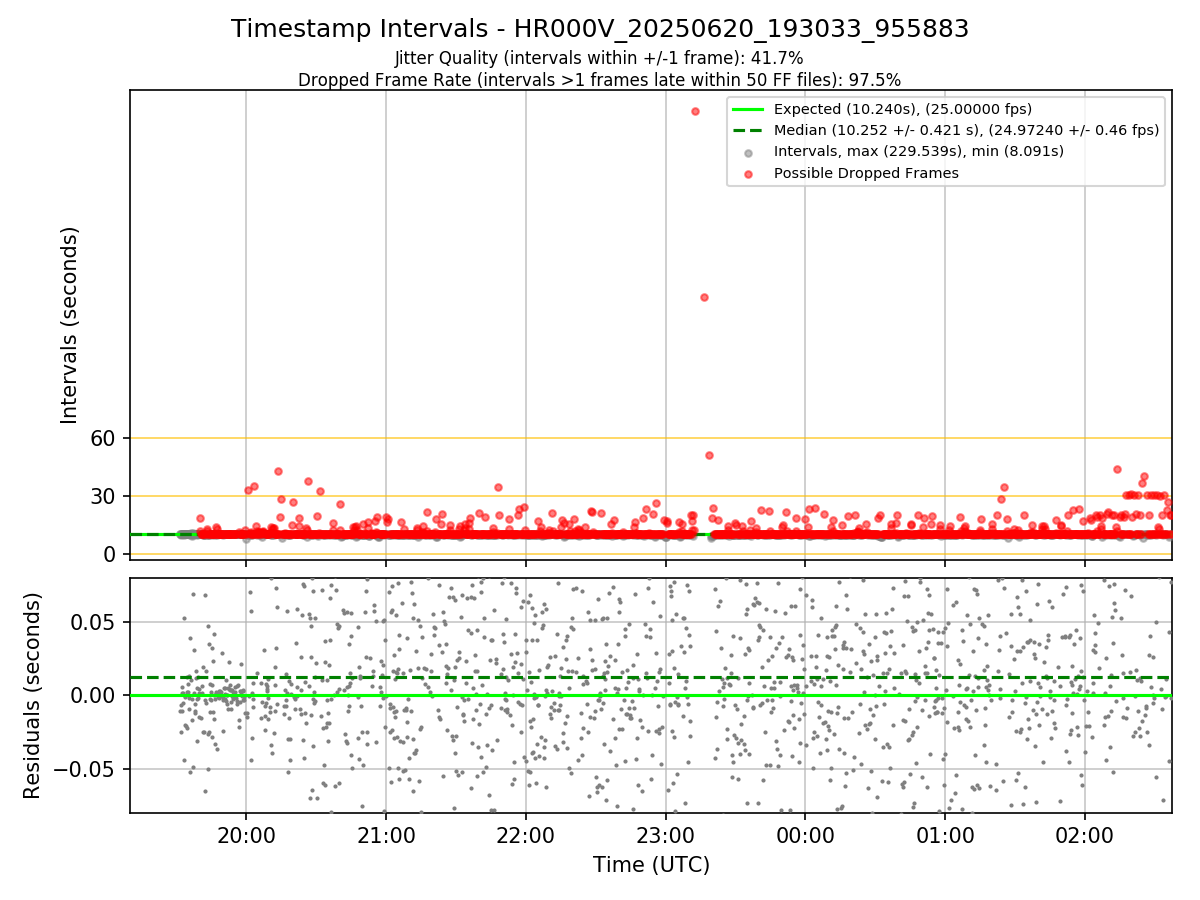This screenshot has width=1200, height=900.
Task: Click the 'Dropped Frame Rate' 97.5% subtitle
Action: 600,79
